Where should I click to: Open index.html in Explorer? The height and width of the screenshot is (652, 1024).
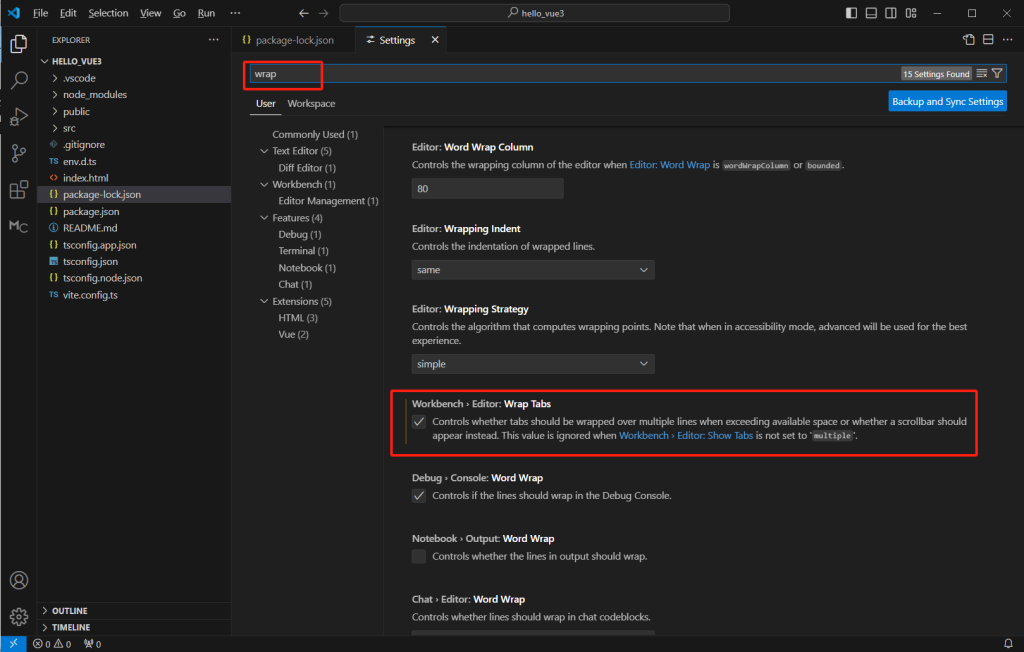(135, 178)
